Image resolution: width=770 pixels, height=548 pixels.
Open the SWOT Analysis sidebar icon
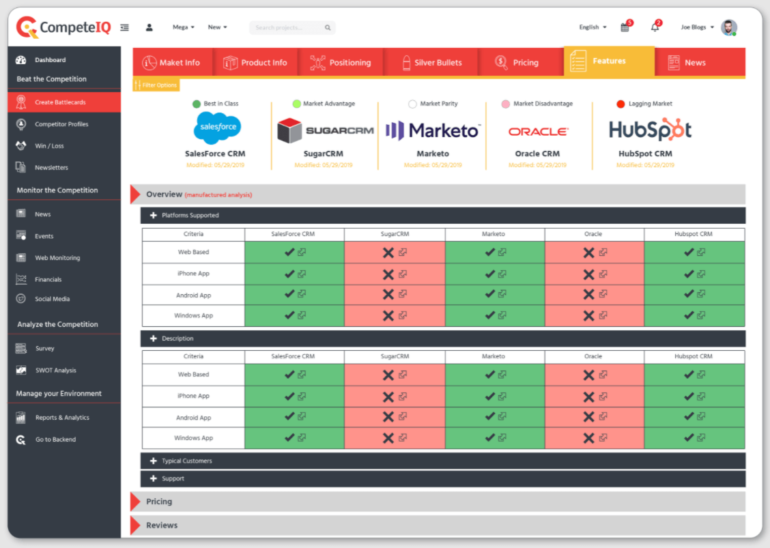click(22, 370)
